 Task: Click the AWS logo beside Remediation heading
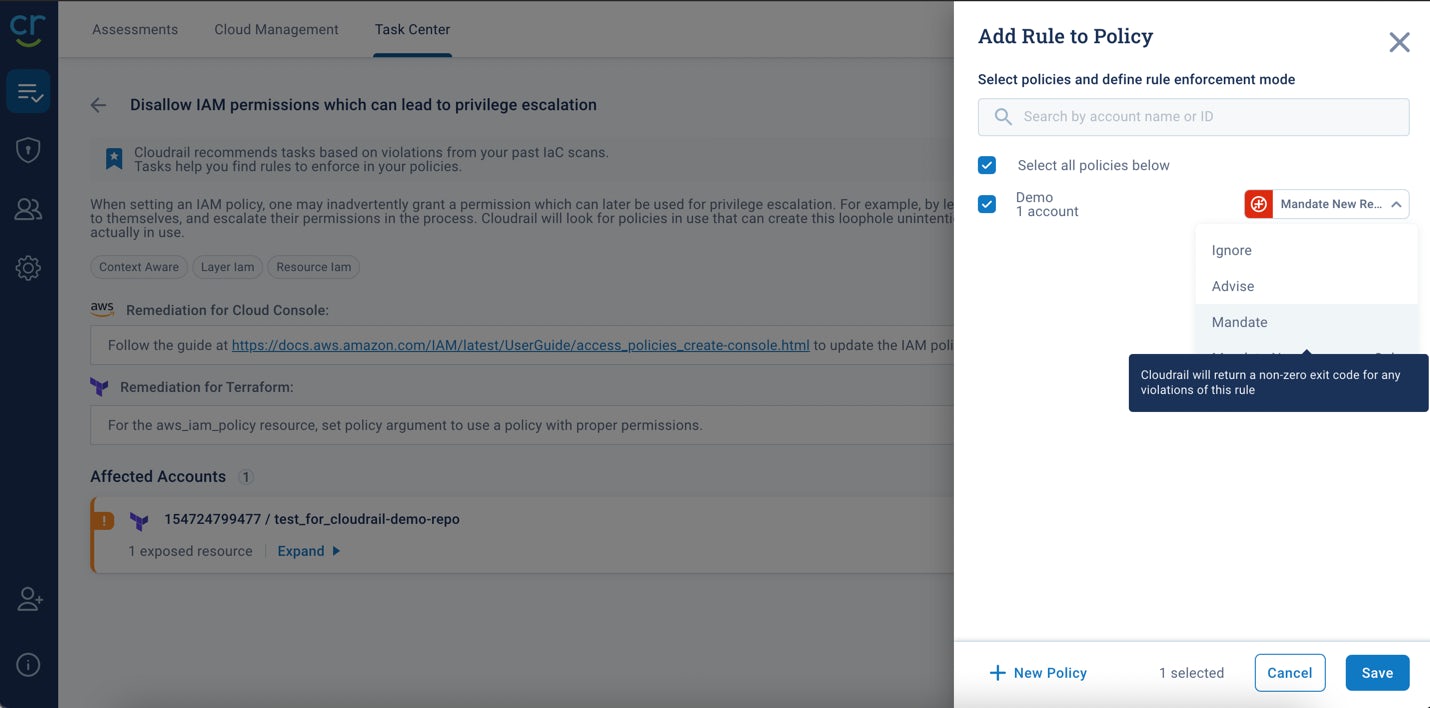(x=101, y=308)
